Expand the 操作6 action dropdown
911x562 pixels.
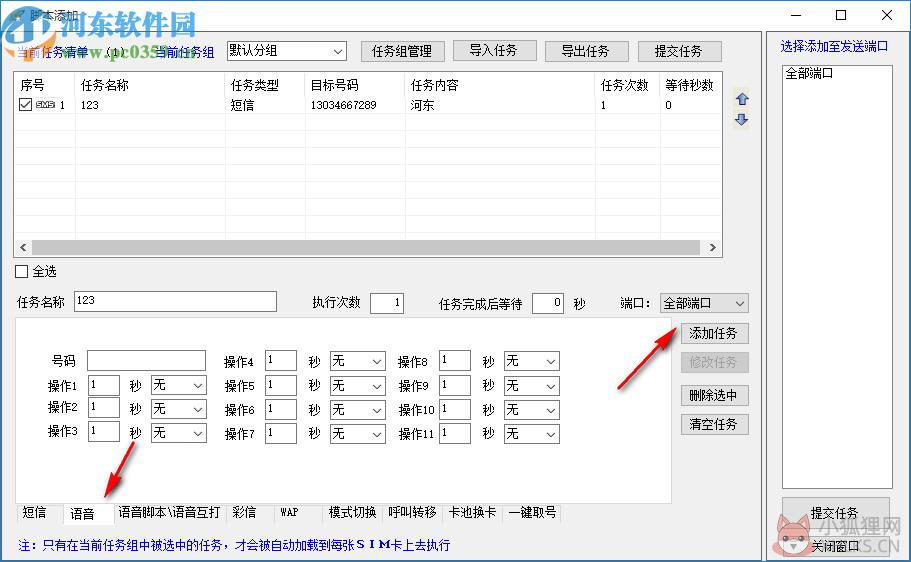click(x=357, y=410)
